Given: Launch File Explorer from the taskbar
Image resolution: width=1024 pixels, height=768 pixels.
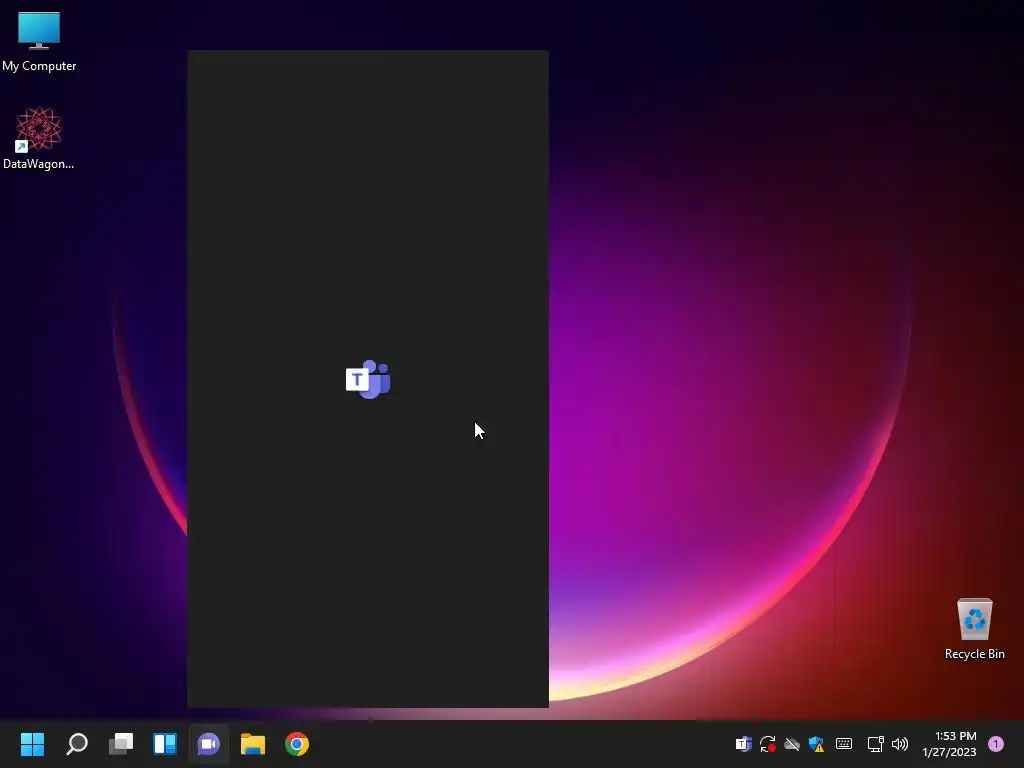Looking at the screenshot, I should click(x=253, y=744).
